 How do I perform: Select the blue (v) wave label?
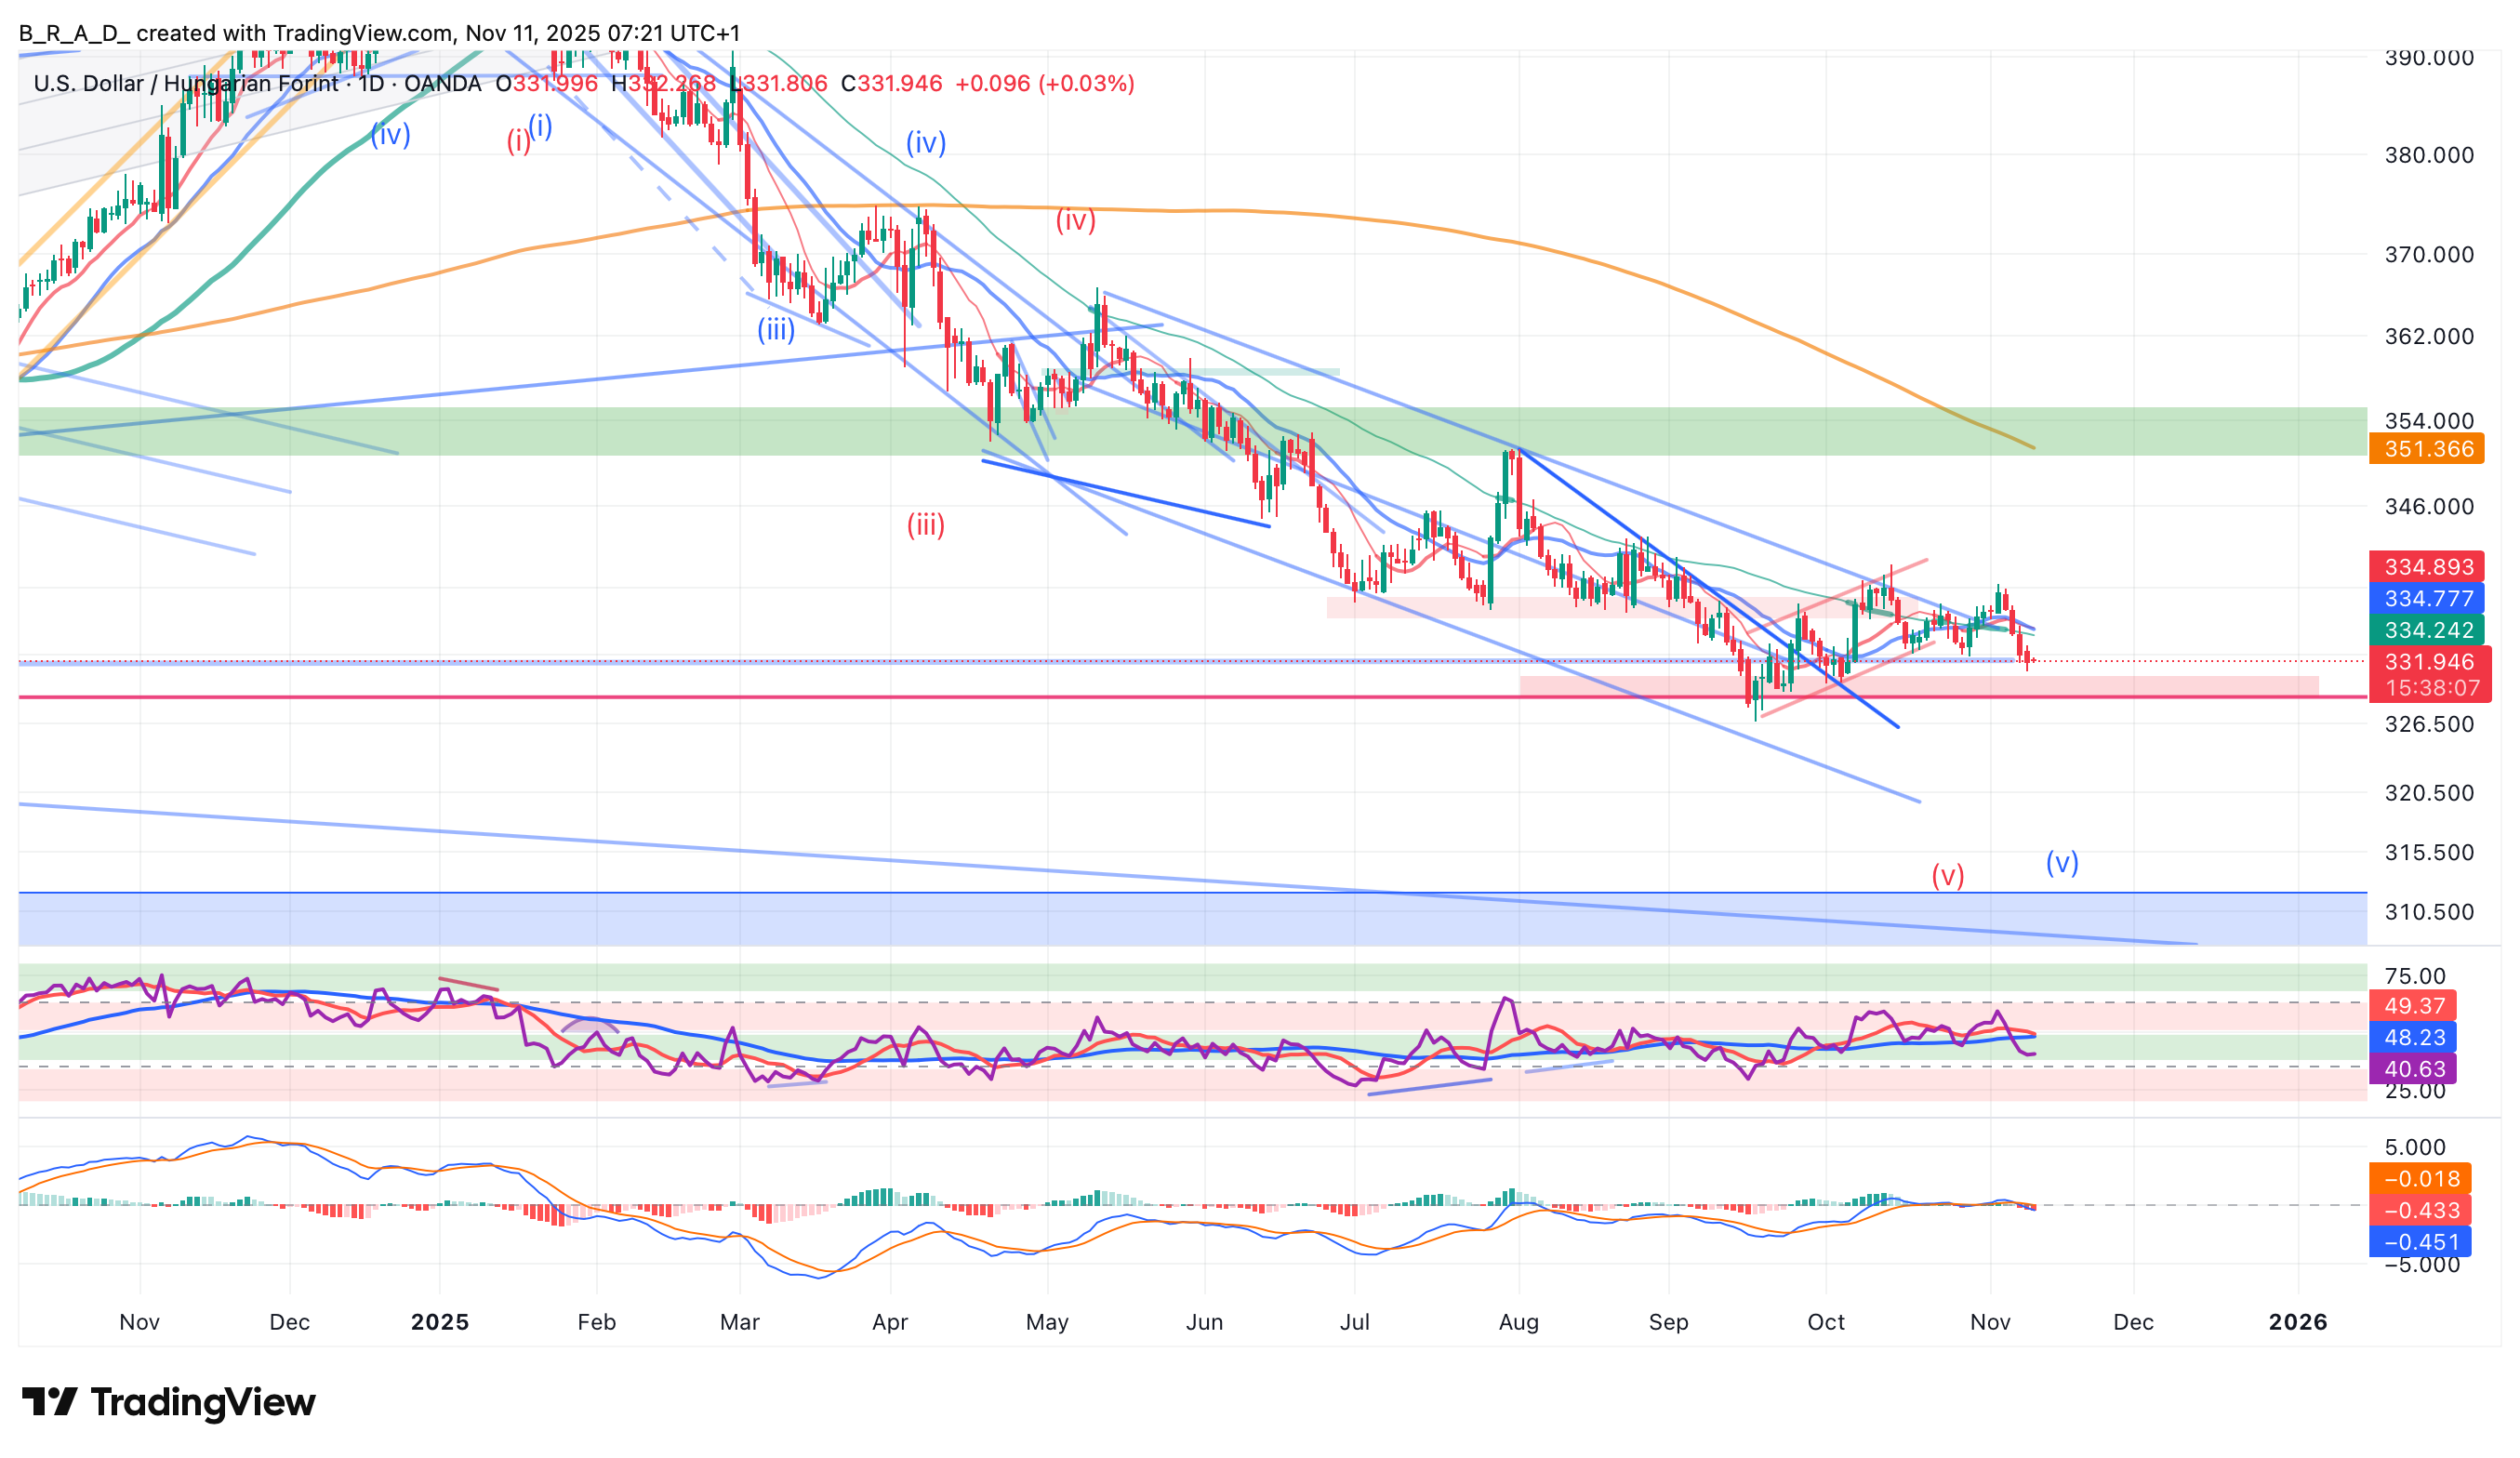pyautogui.click(x=2062, y=862)
